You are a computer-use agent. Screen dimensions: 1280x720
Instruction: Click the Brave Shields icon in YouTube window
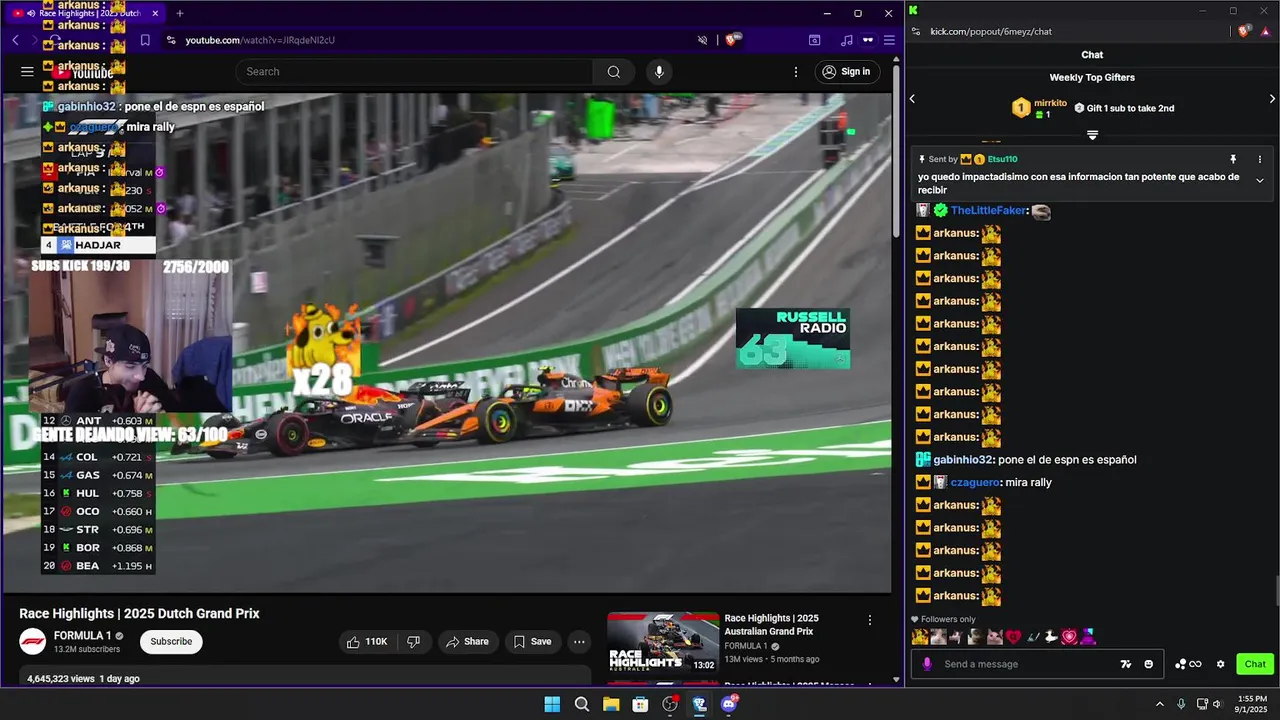point(733,40)
